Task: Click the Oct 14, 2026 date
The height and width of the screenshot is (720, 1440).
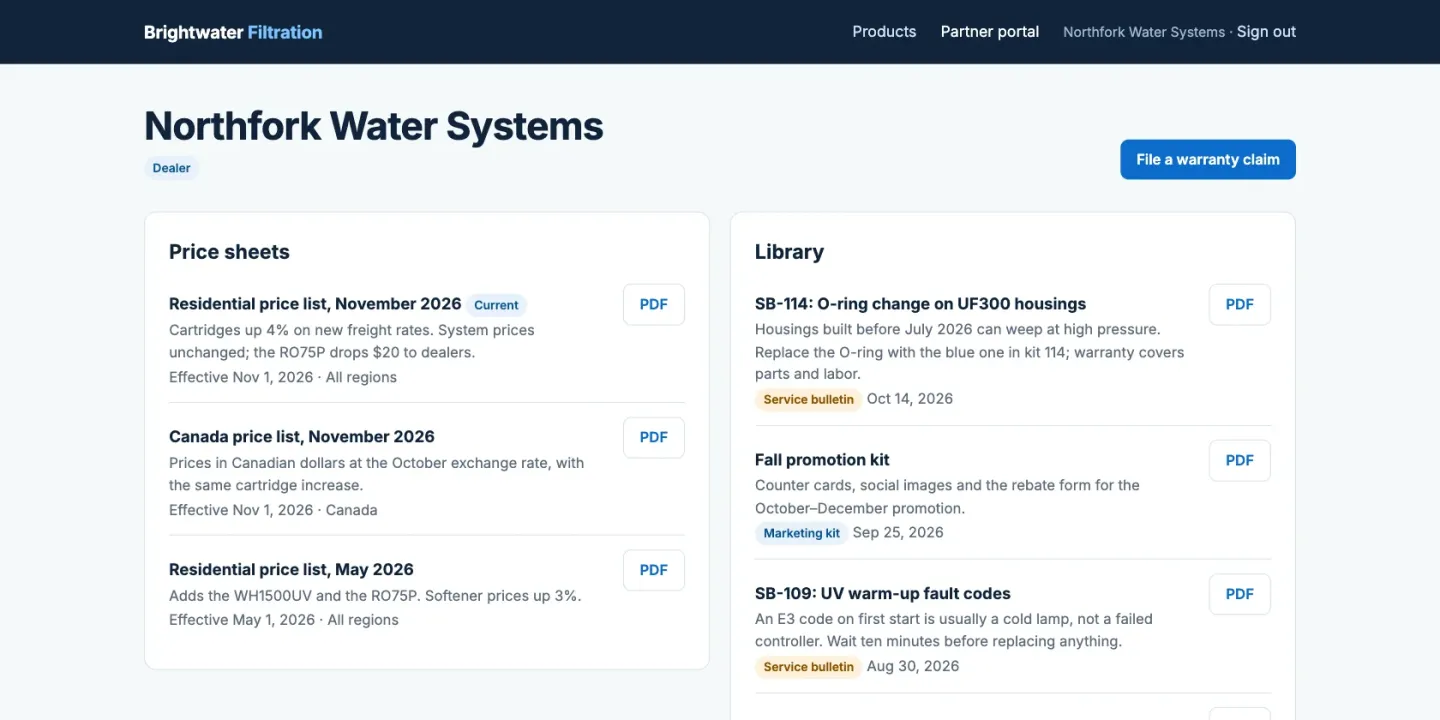Action: point(910,399)
